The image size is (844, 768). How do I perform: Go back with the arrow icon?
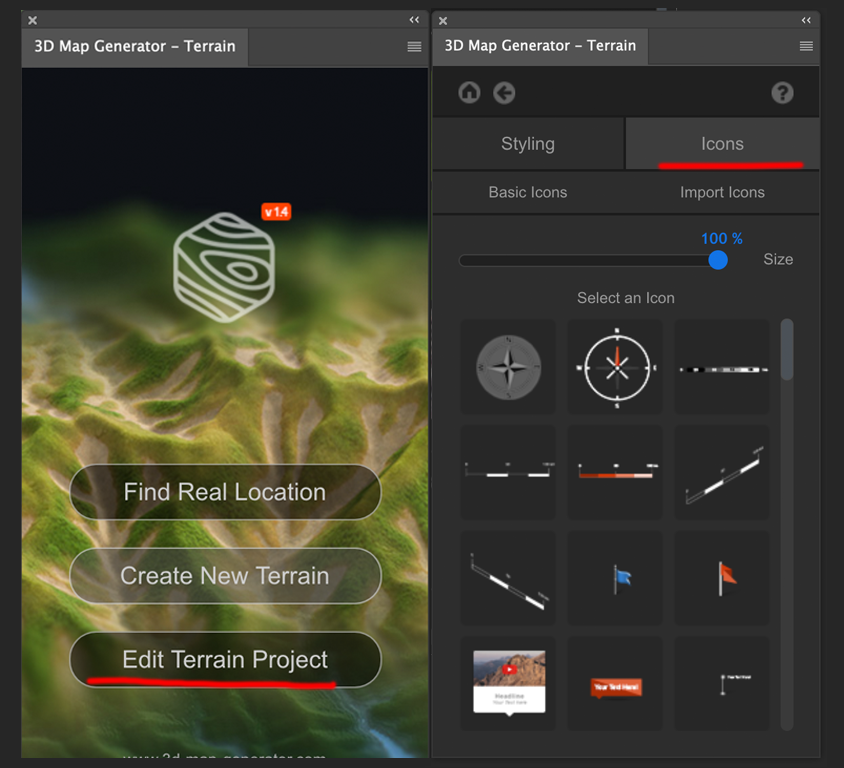point(504,93)
